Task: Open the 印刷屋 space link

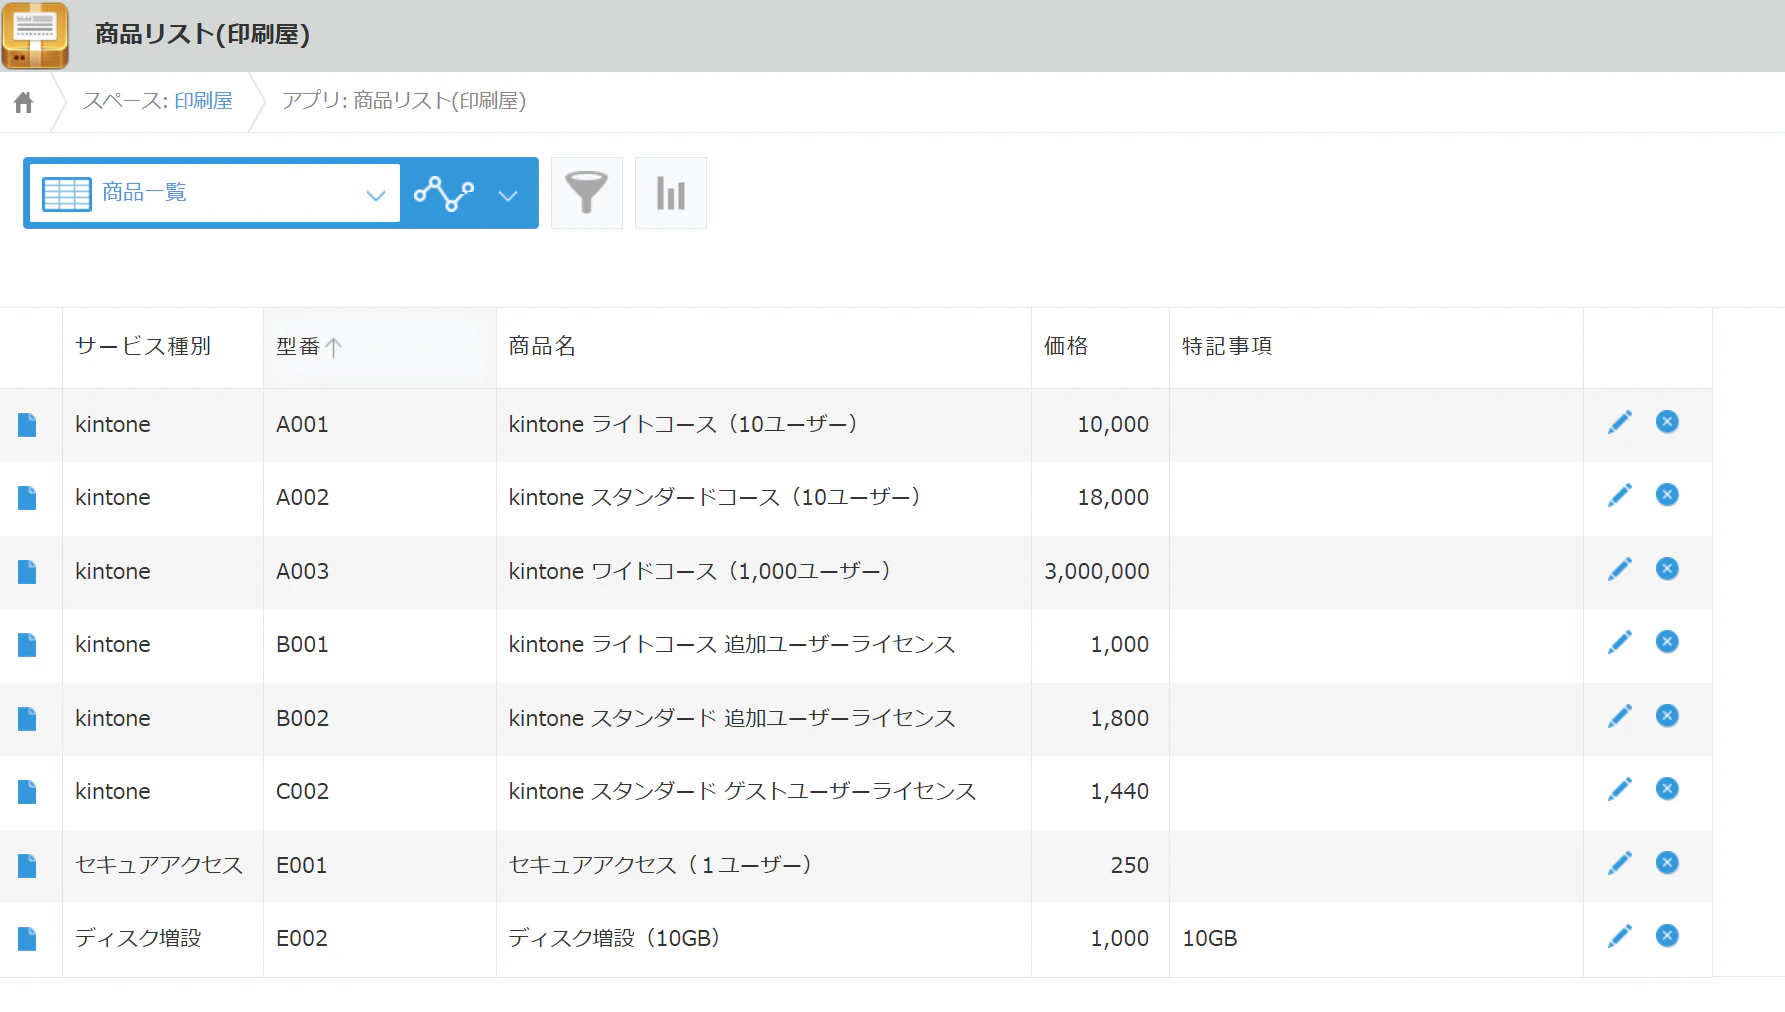Action: pyautogui.click(x=203, y=101)
